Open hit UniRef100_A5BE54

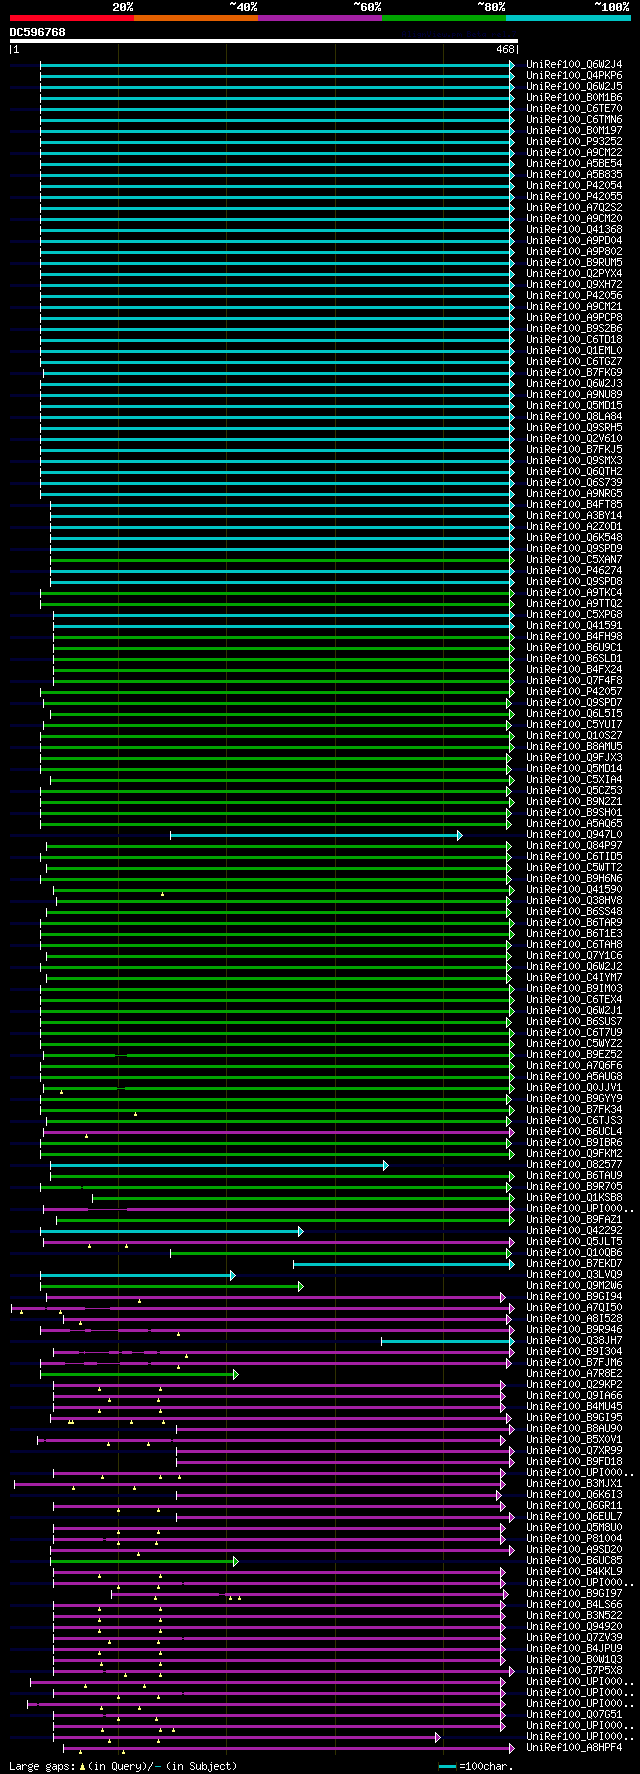pyautogui.click(x=574, y=163)
